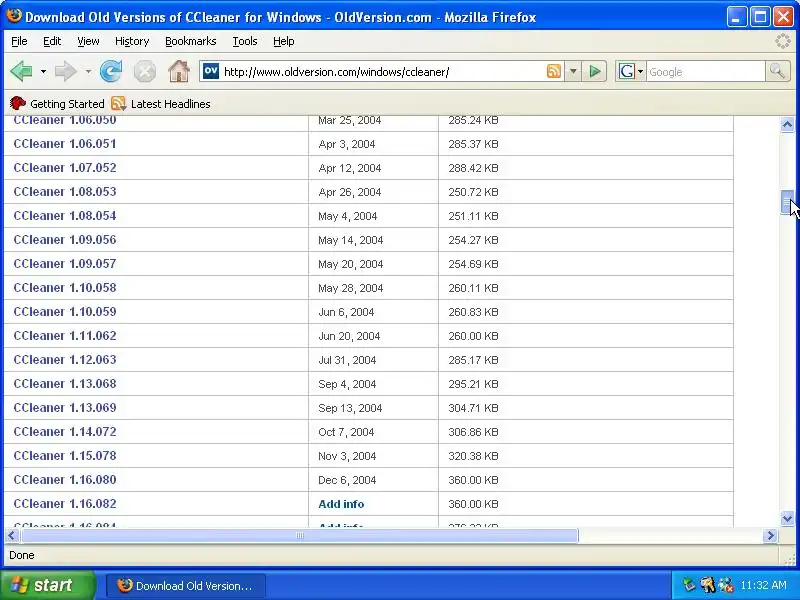
Task: Open the Bookmarks menu
Action: point(191,41)
